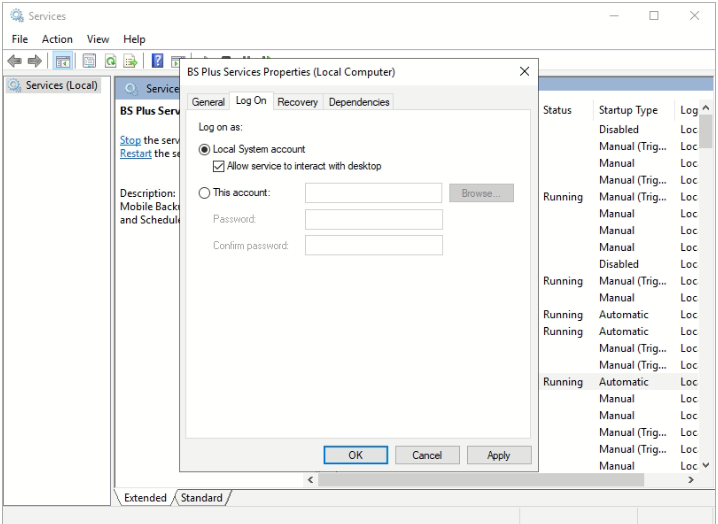
Task: Open the Action menu
Action: [x=57, y=39]
